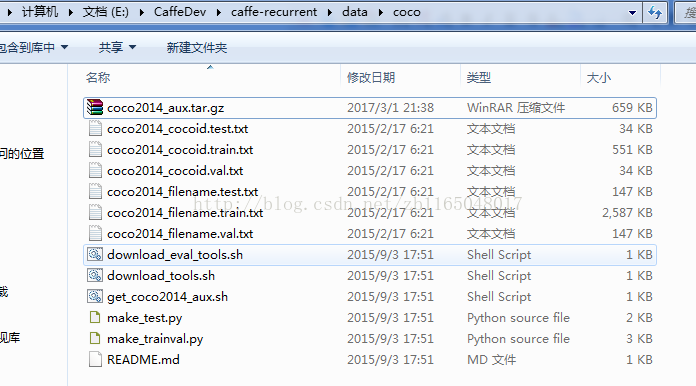
Task: Sort files by the 类型 column header
Action: click(x=478, y=78)
